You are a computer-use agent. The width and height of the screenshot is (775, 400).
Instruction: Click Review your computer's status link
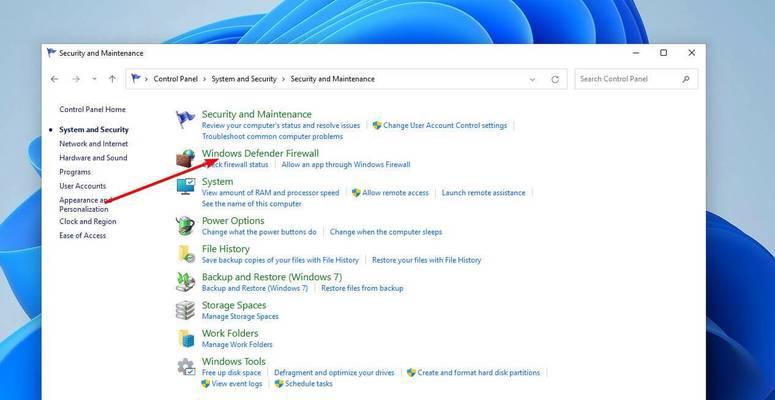coord(281,126)
